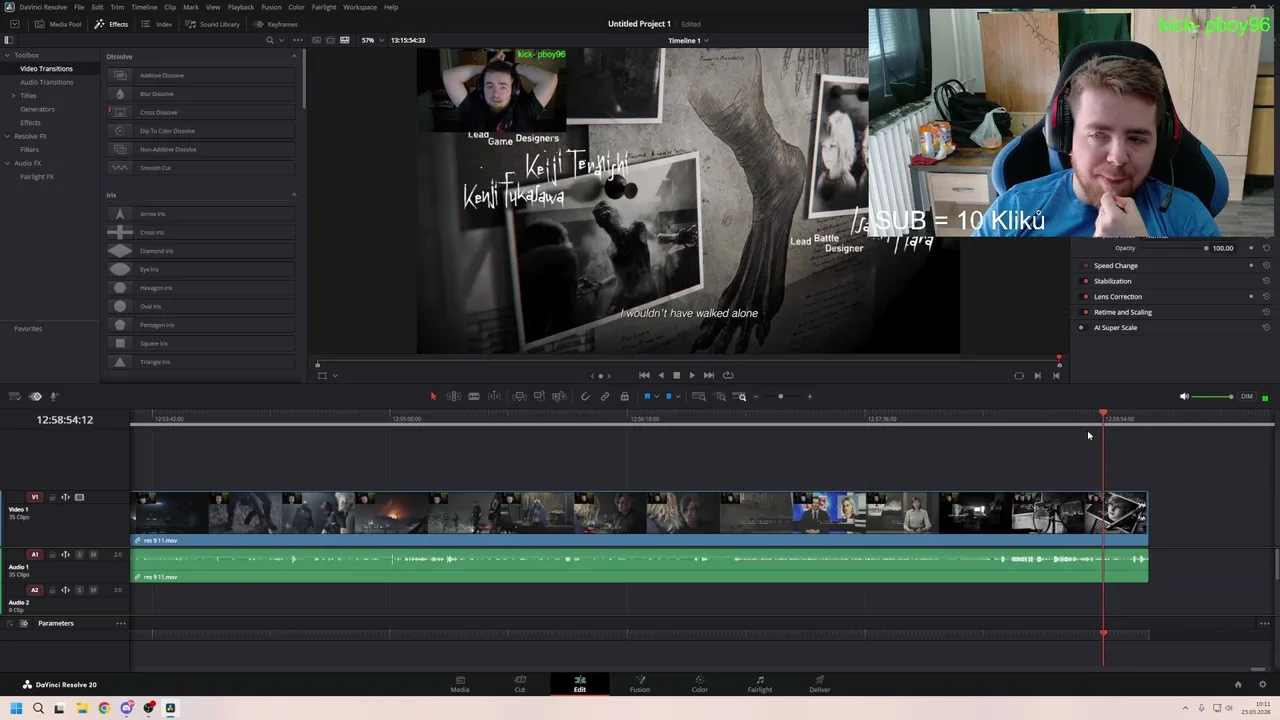The height and width of the screenshot is (720, 1280).
Task: Add a marker from the timeline toolbar
Action: [669, 397]
